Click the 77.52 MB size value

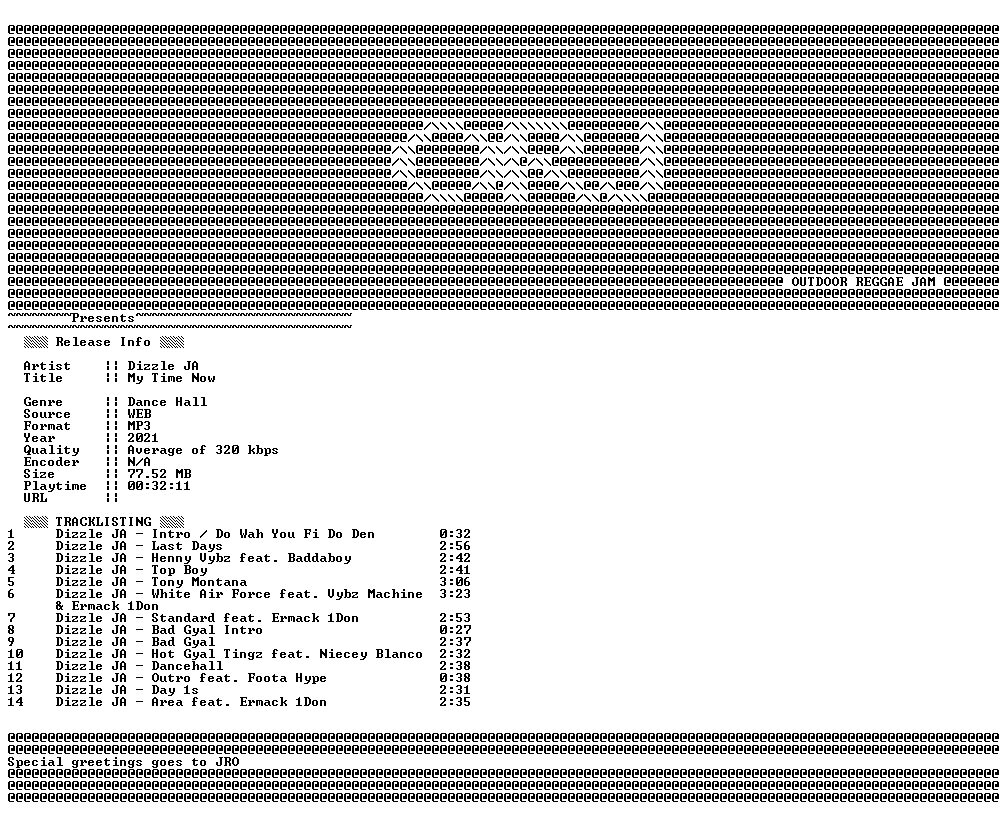coord(159,474)
